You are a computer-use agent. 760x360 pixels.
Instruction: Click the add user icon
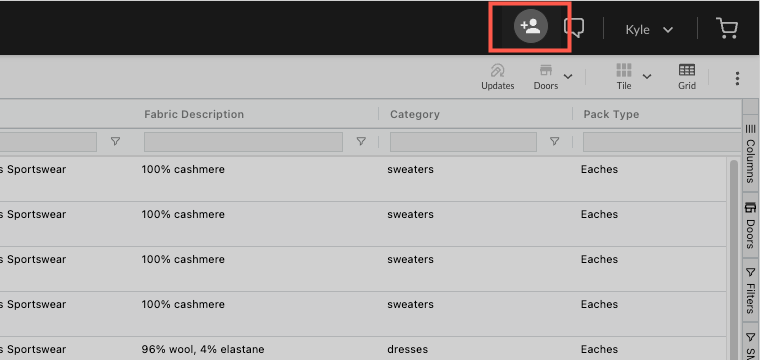(531, 26)
